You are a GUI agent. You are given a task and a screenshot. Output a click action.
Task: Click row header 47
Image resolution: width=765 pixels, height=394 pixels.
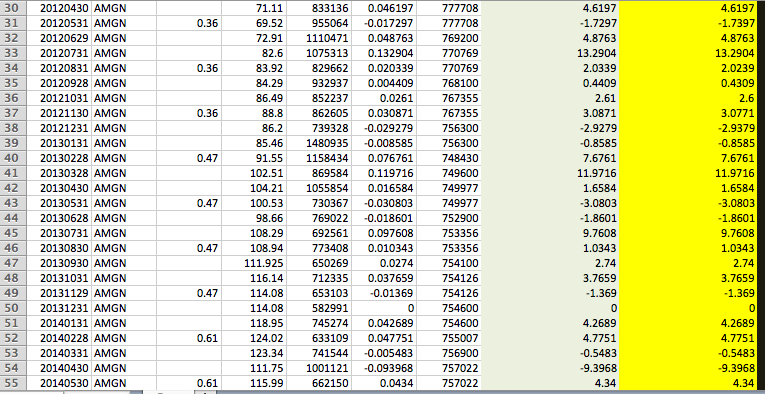(13, 263)
